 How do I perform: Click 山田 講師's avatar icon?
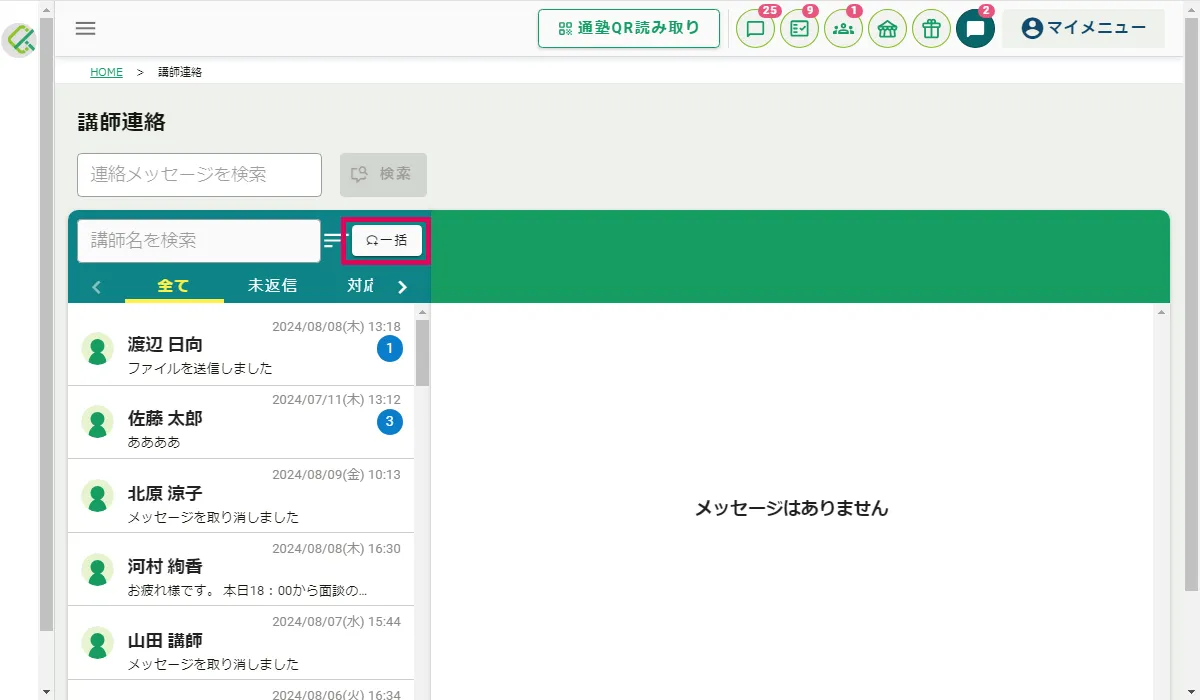97,643
